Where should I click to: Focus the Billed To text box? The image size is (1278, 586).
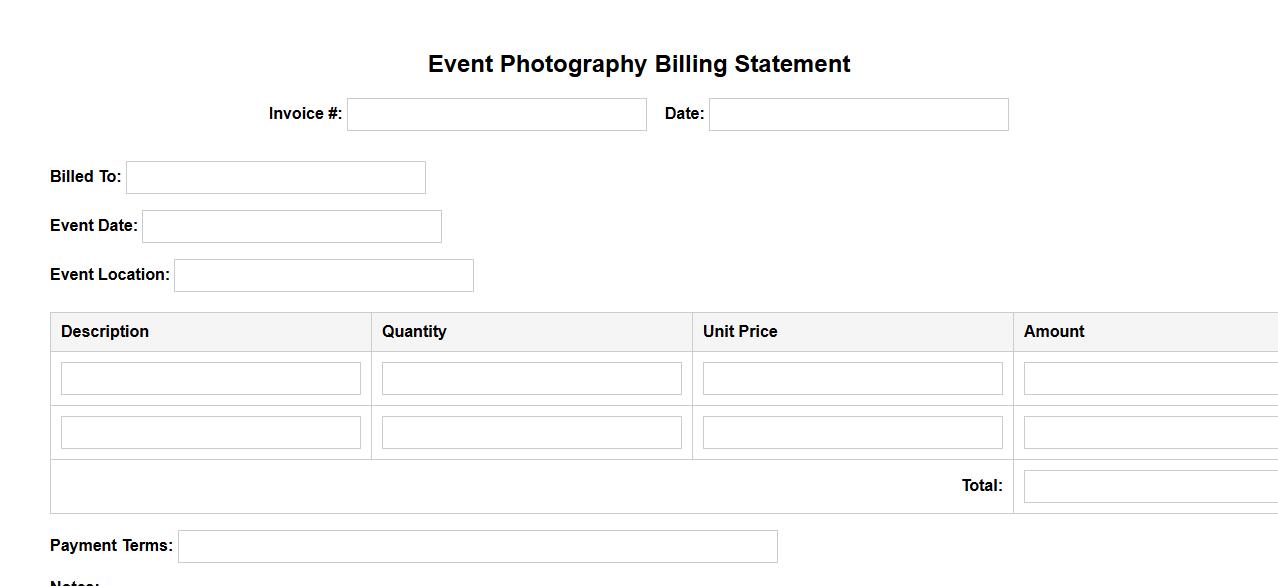point(275,177)
